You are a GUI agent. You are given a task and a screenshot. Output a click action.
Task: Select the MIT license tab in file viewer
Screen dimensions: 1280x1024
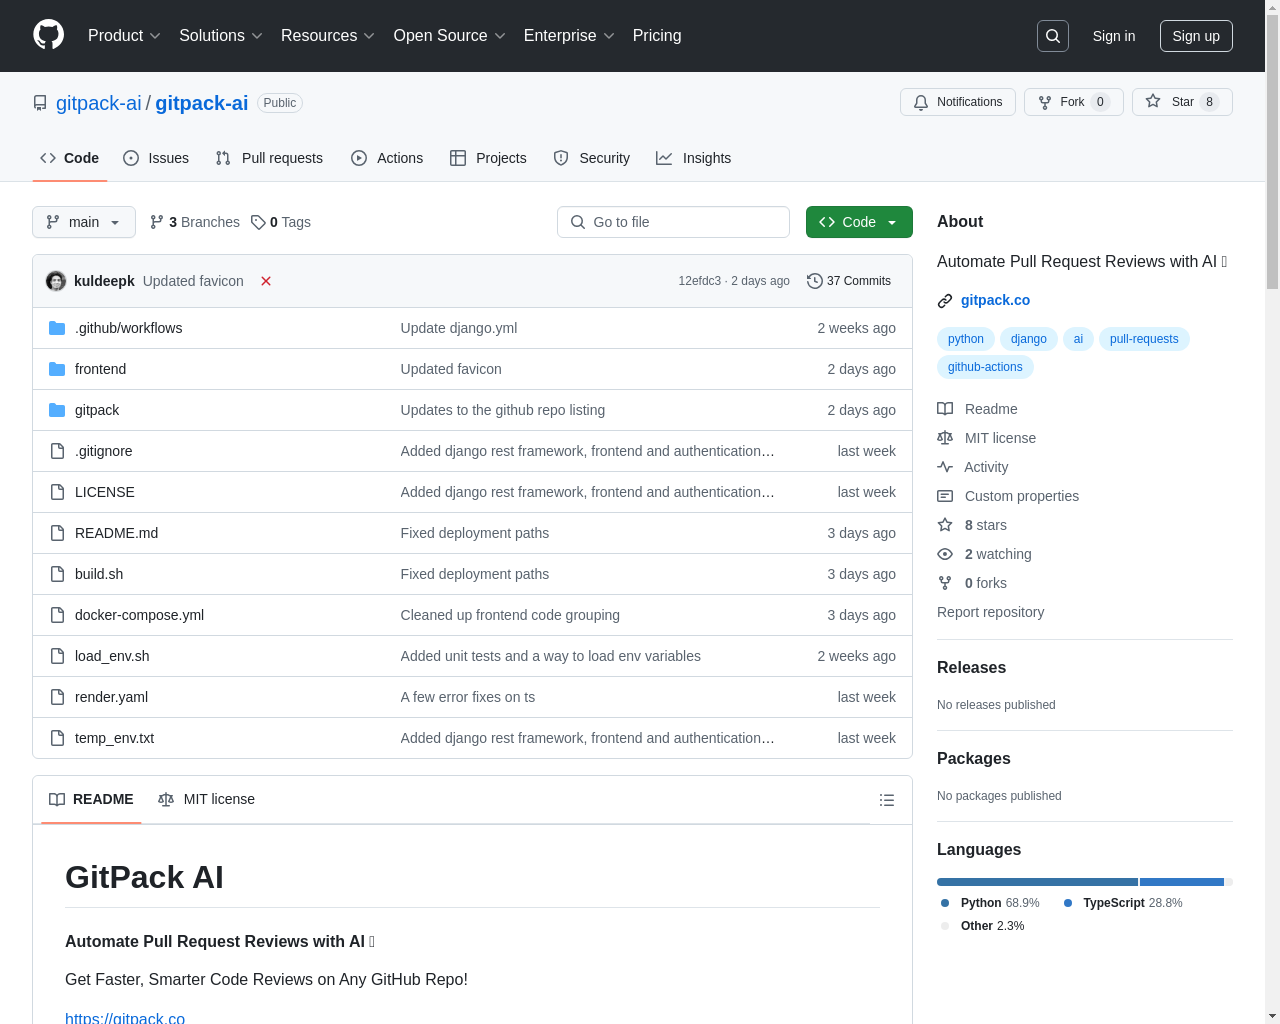tap(206, 800)
